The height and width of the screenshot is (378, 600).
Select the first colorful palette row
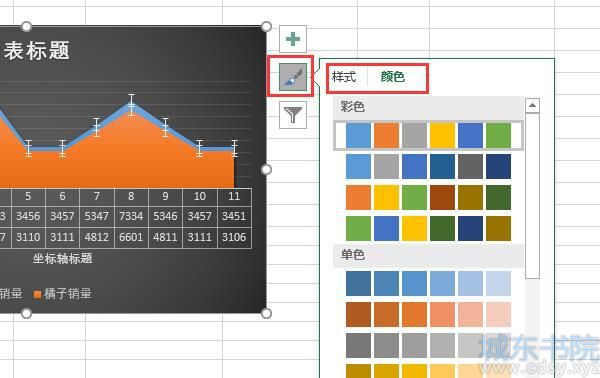pyautogui.click(x=428, y=135)
